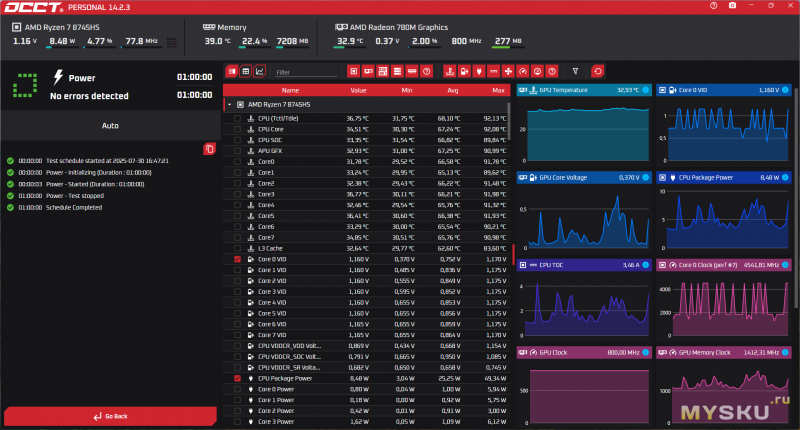800x430 pixels.
Task: Switch to the graph-only monitoring view
Action: 260,71
